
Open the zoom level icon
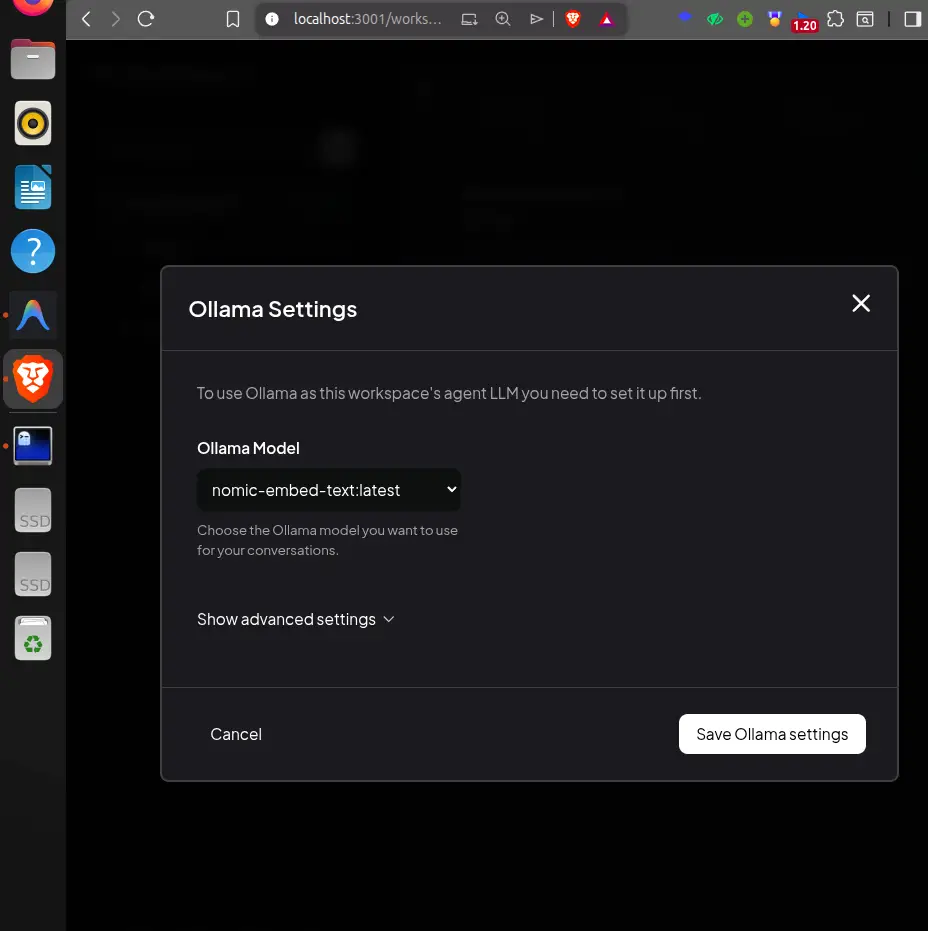coord(503,20)
